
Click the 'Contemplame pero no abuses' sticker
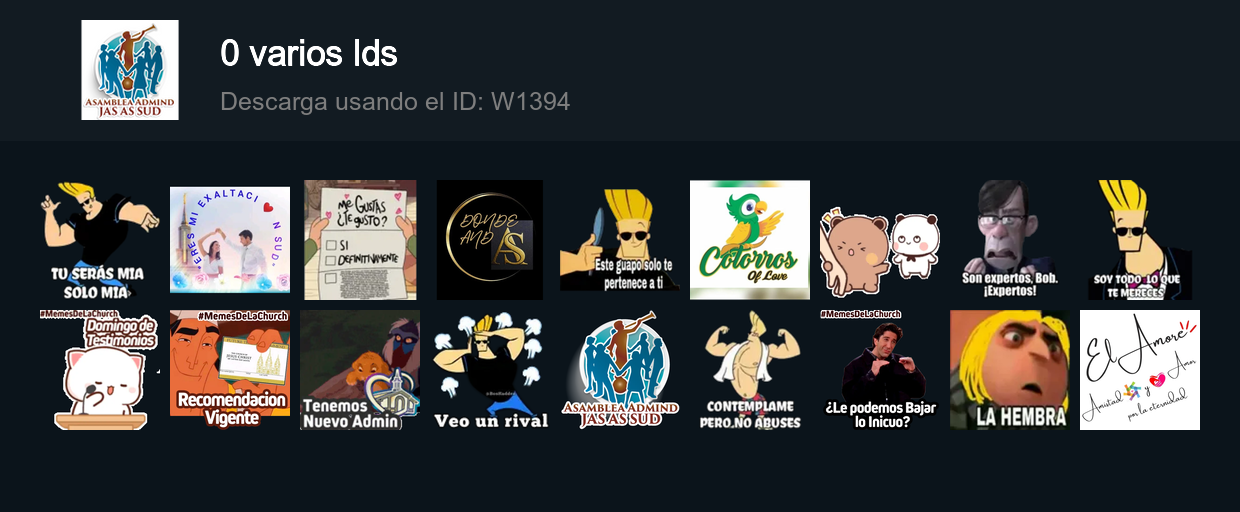pos(750,370)
